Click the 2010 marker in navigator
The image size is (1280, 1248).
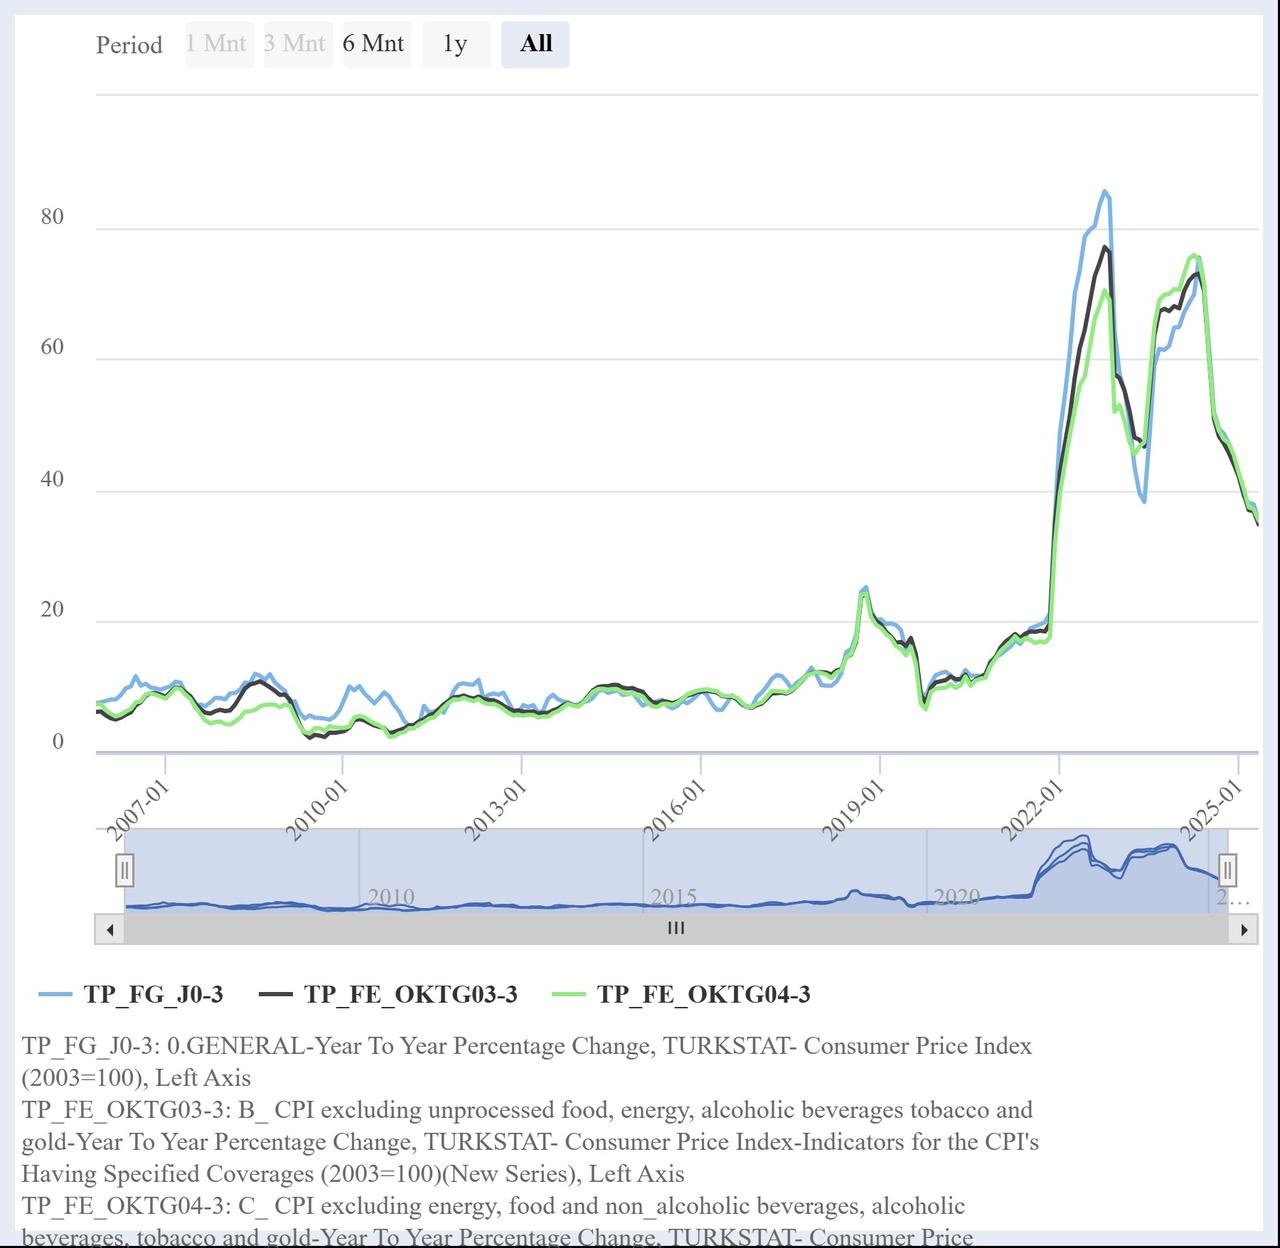tap(390, 897)
